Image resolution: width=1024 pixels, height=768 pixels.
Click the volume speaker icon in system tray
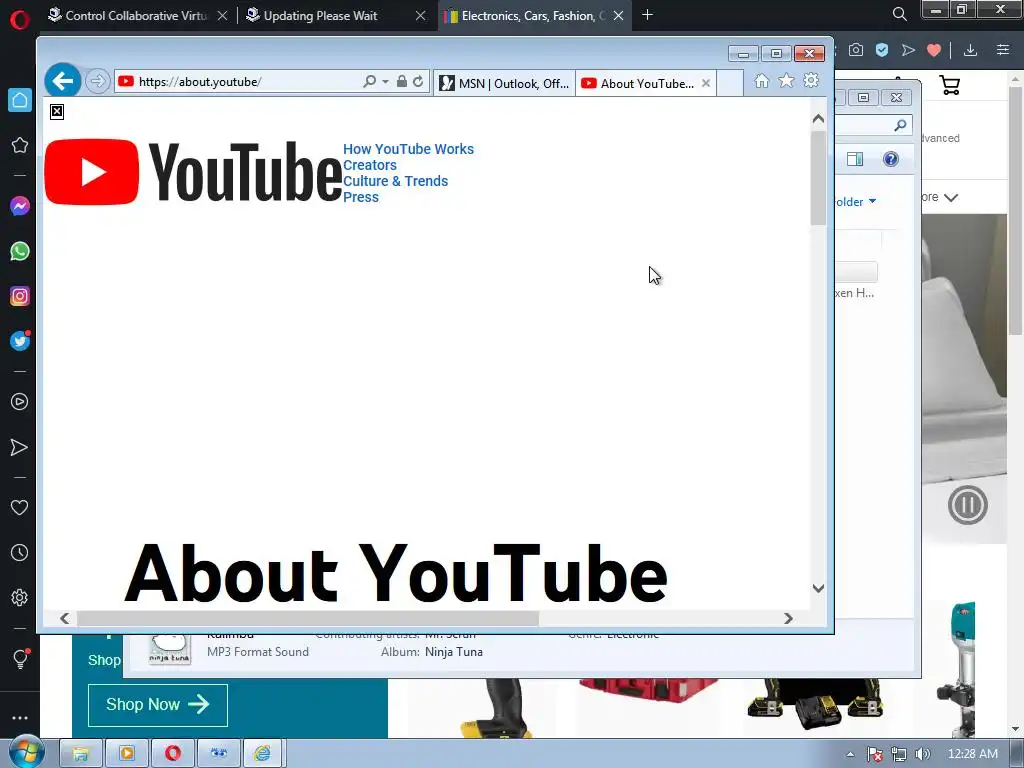point(922,754)
